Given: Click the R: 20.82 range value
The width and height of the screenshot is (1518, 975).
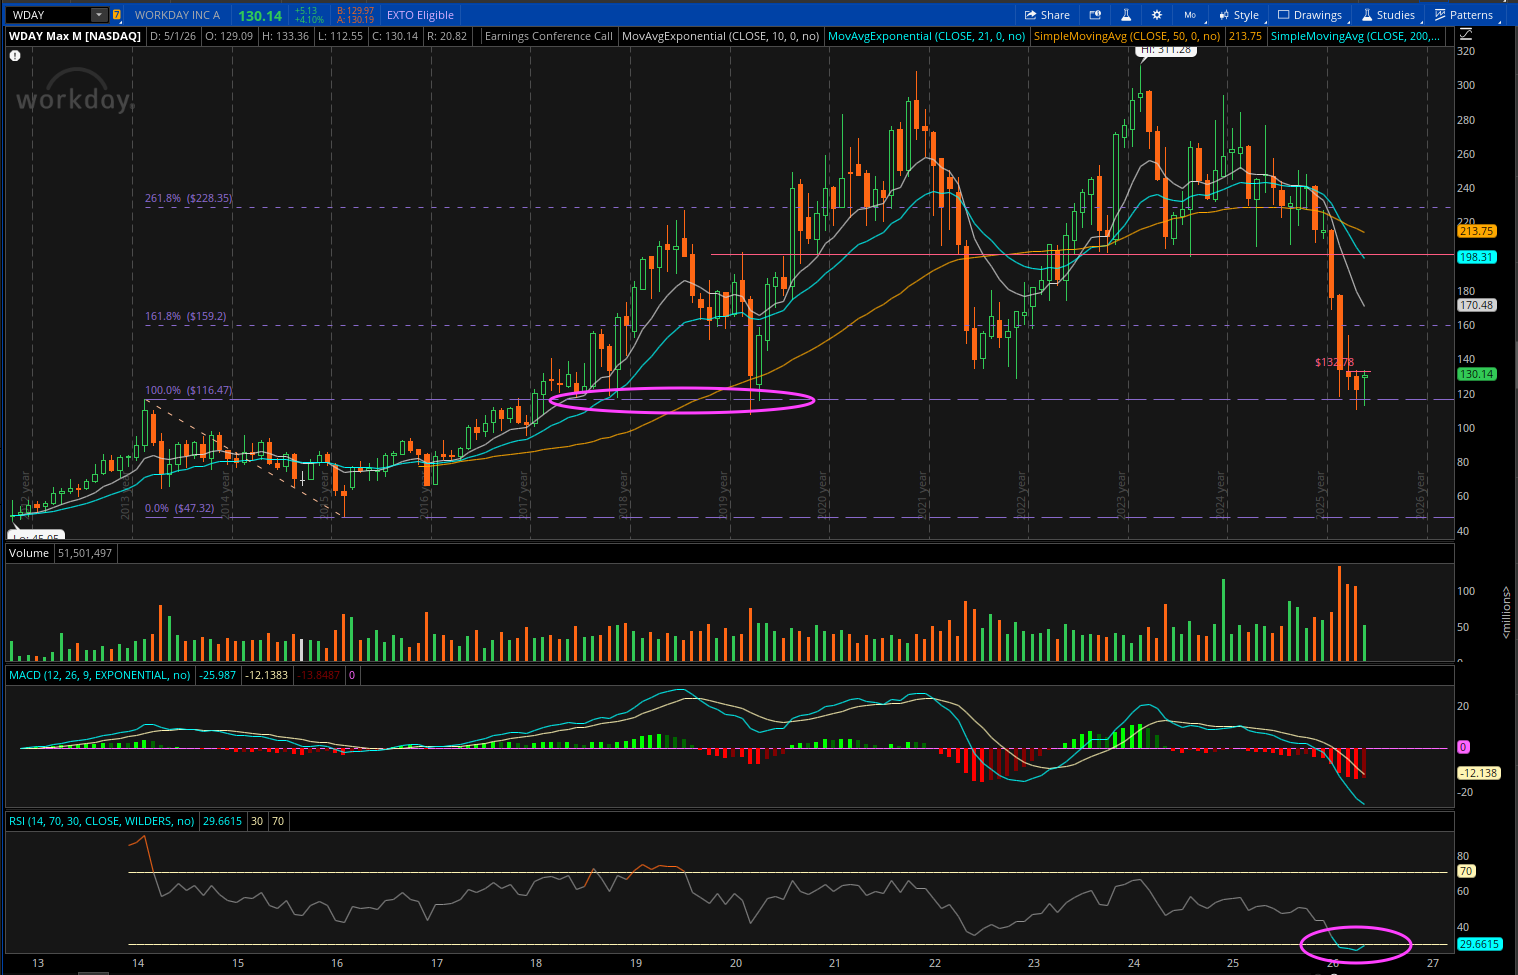Looking at the screenshot, I should tap(447, 36).
